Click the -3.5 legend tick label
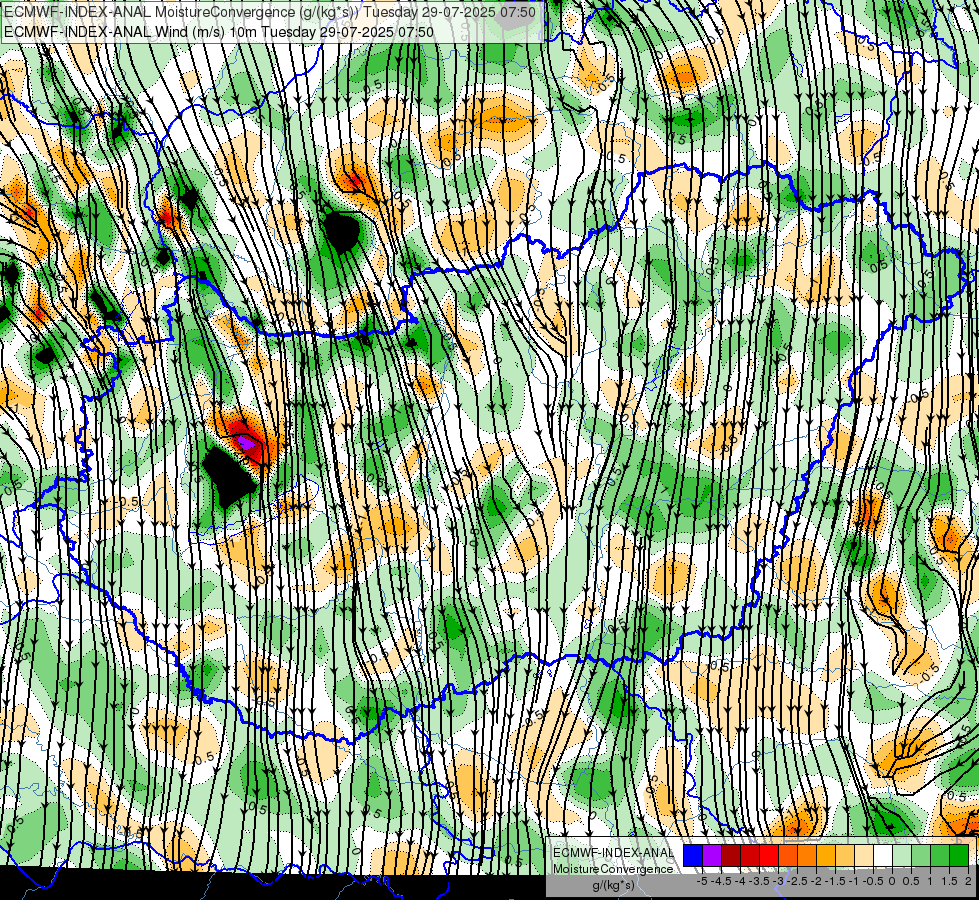This screenshot has height=900, width=979. tap(759, 881)
